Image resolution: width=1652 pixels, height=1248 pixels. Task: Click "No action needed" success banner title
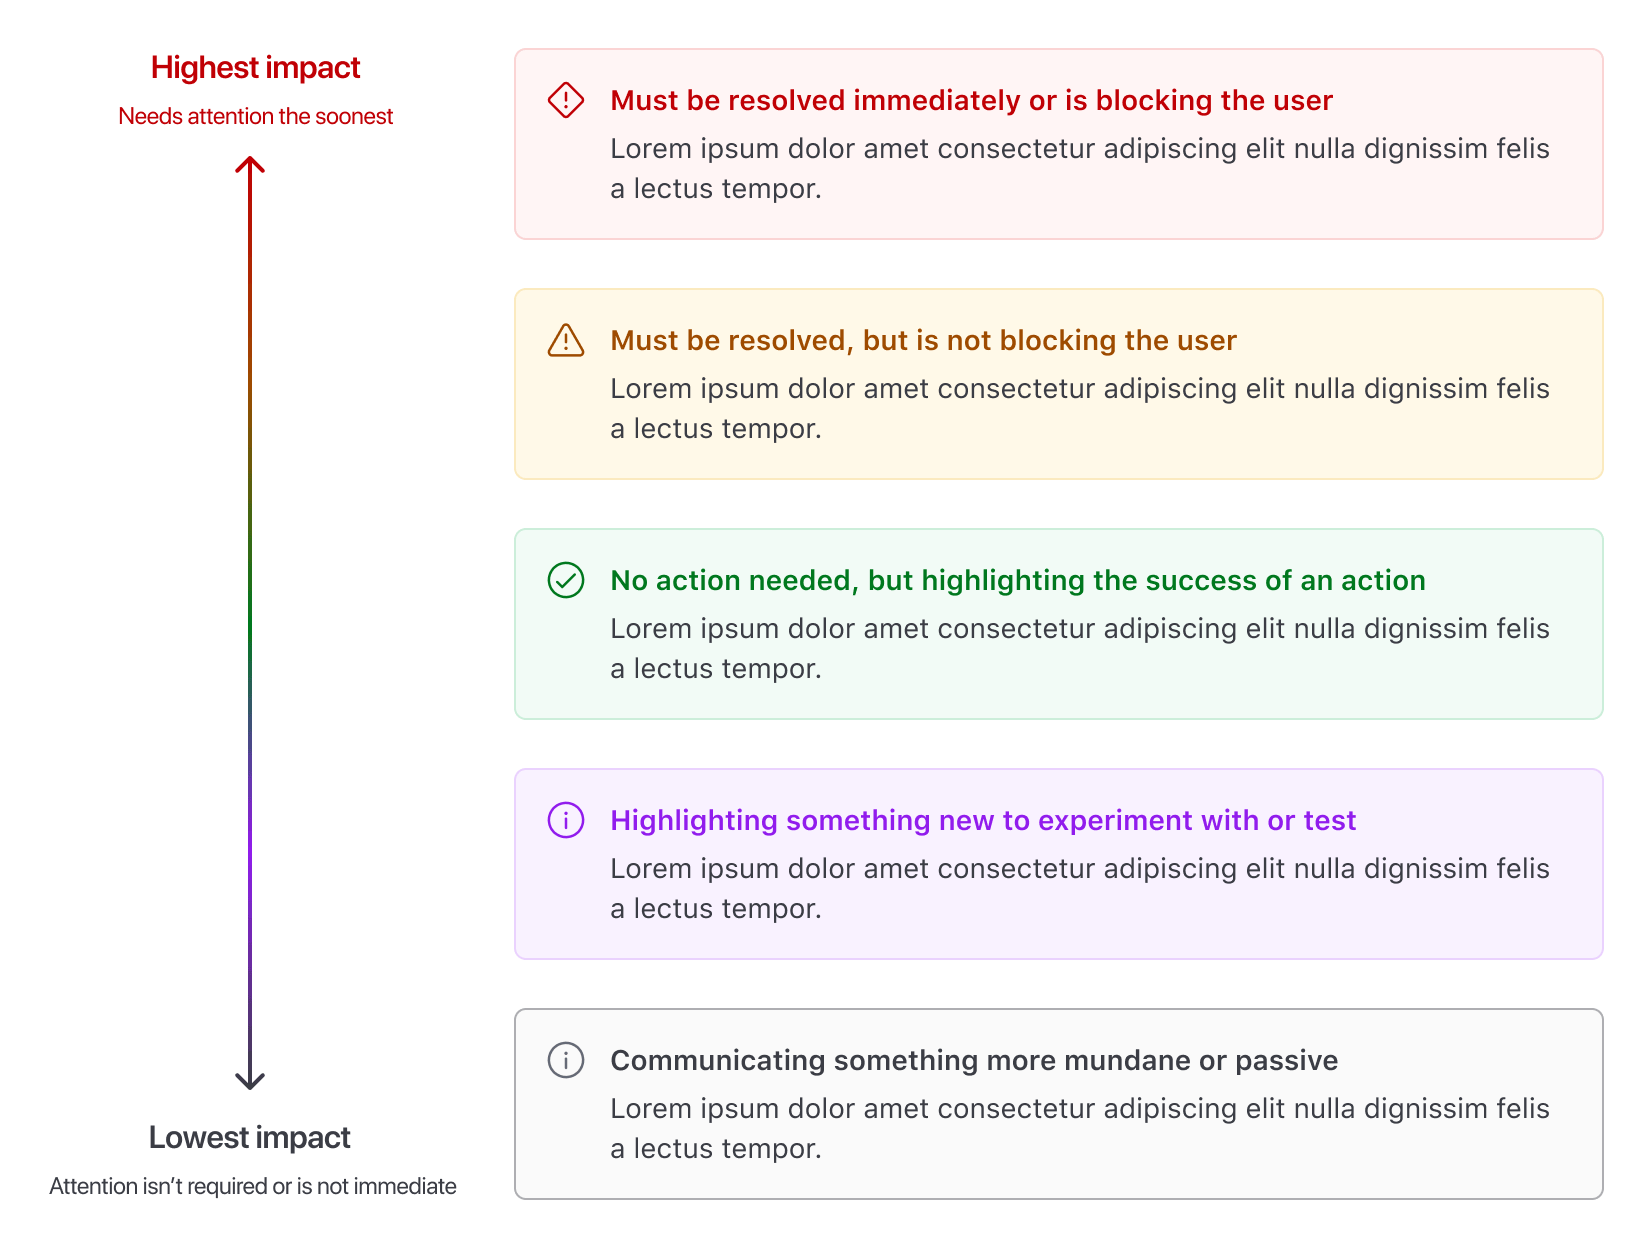coord(1017,580)
